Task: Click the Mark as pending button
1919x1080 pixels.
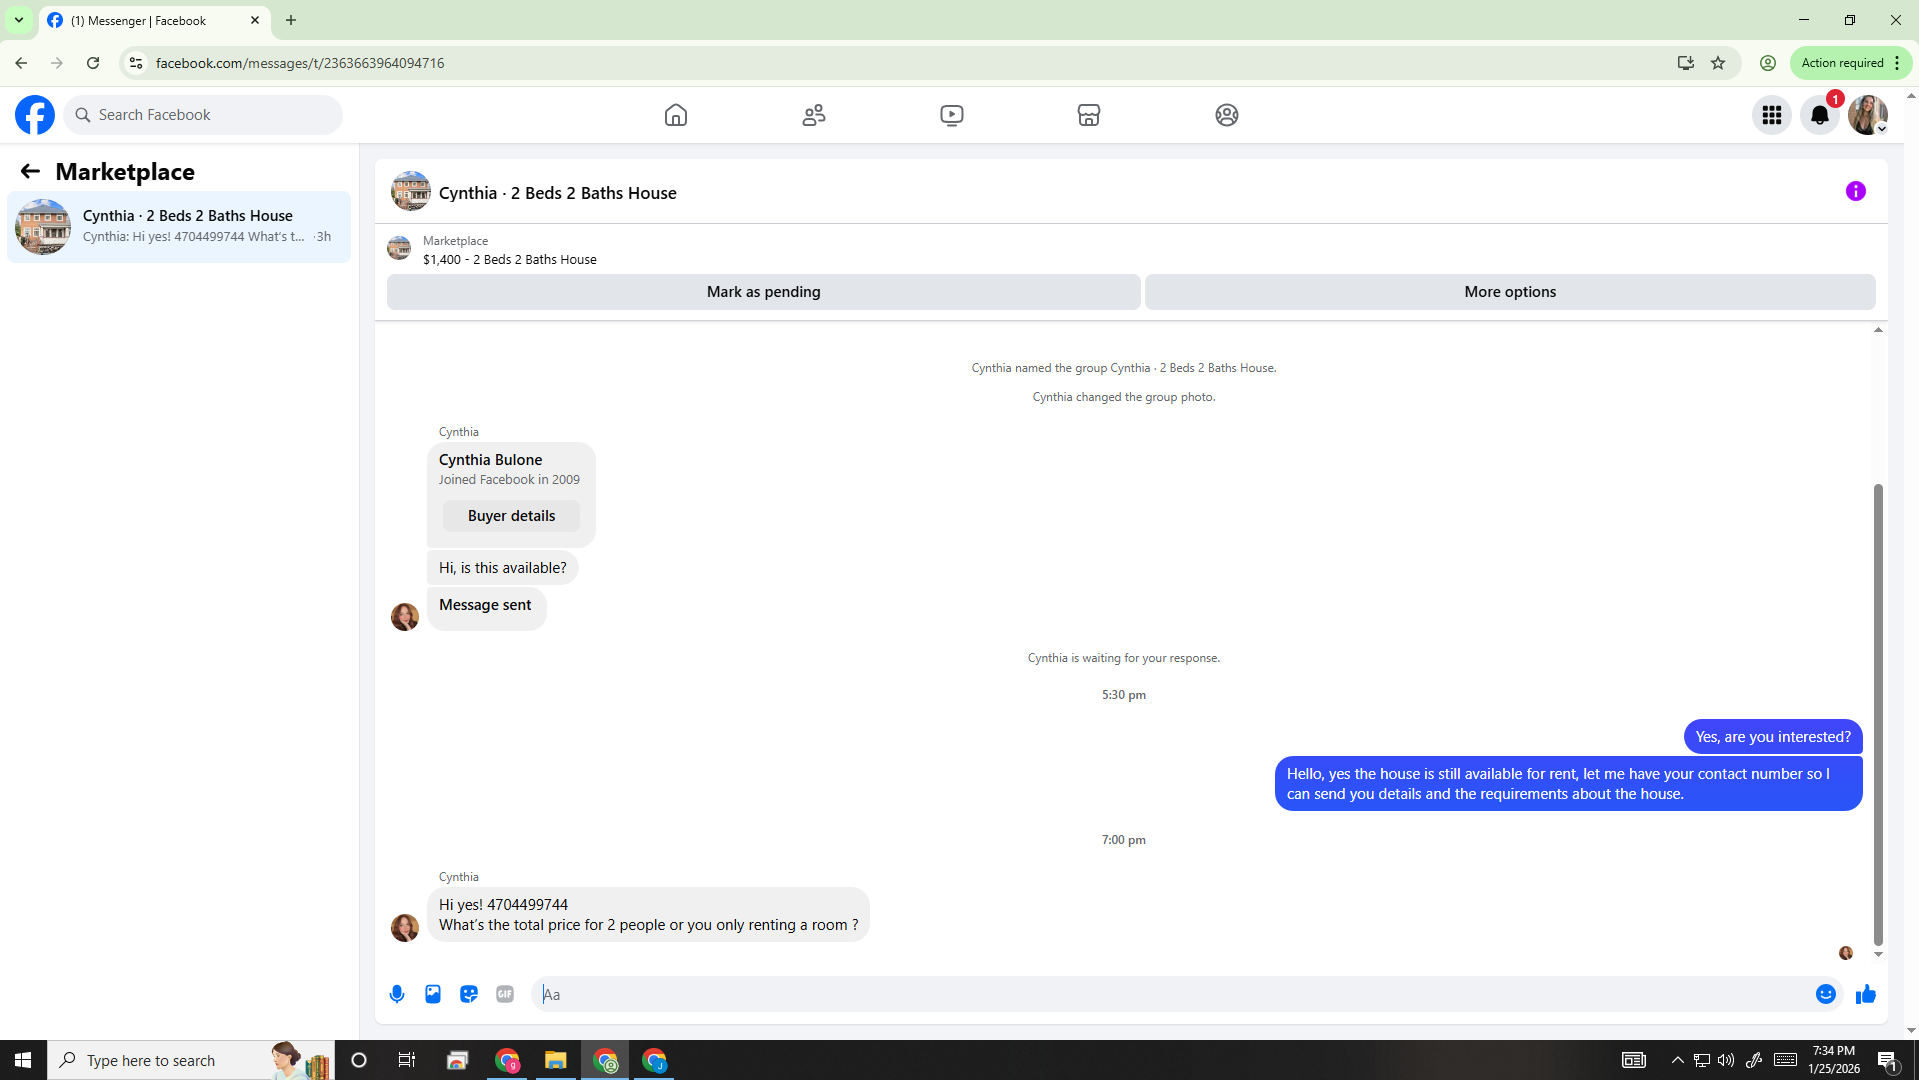Action: click(764, 292)
